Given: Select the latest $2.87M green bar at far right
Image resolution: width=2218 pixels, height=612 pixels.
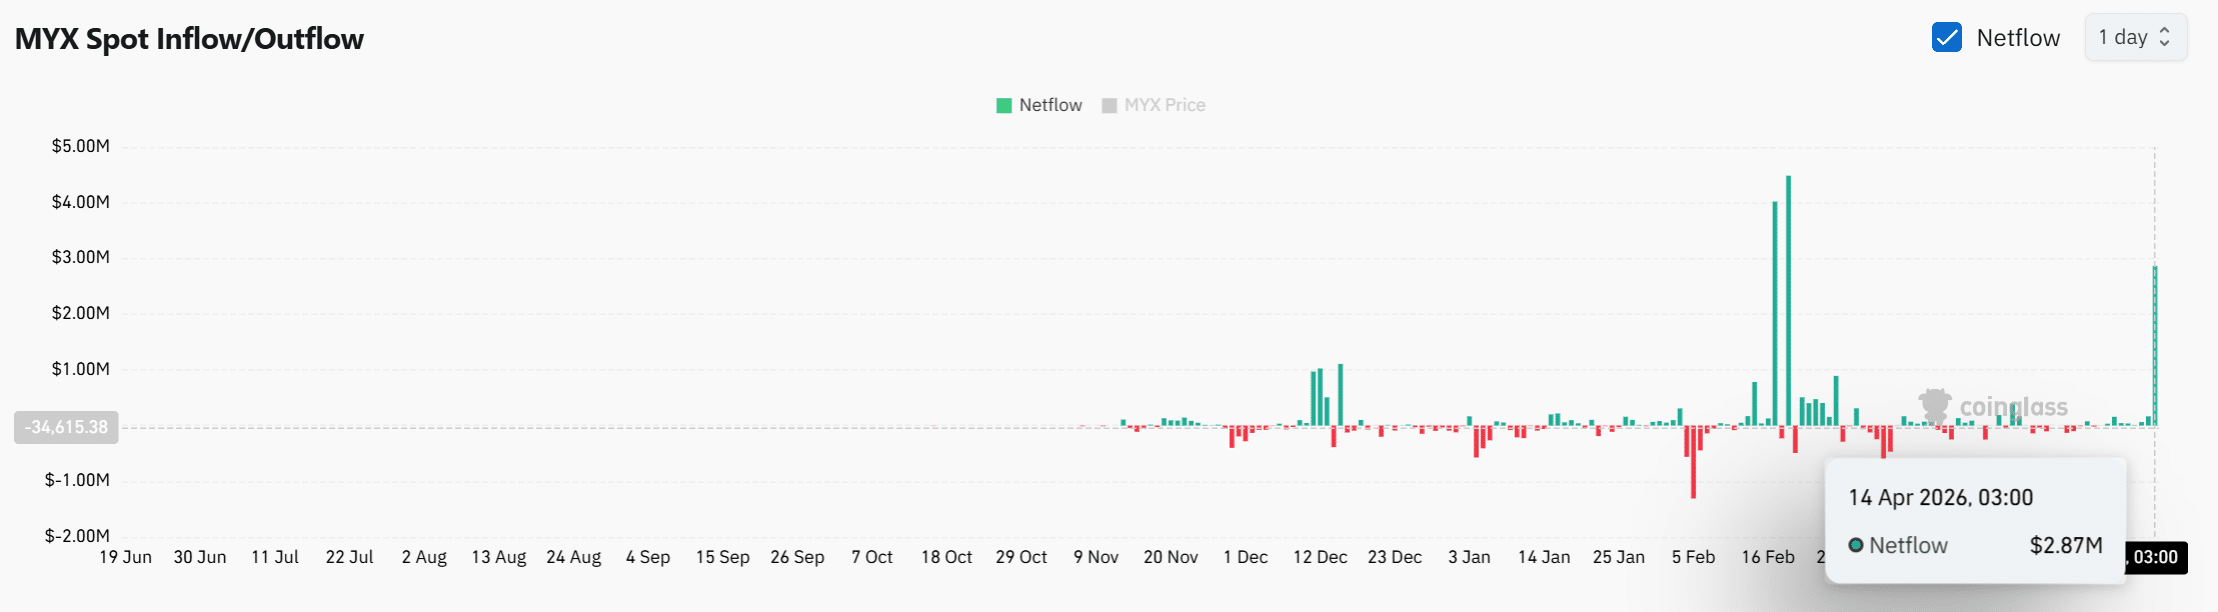Looking at the screenshot, I should [2155, 345].
